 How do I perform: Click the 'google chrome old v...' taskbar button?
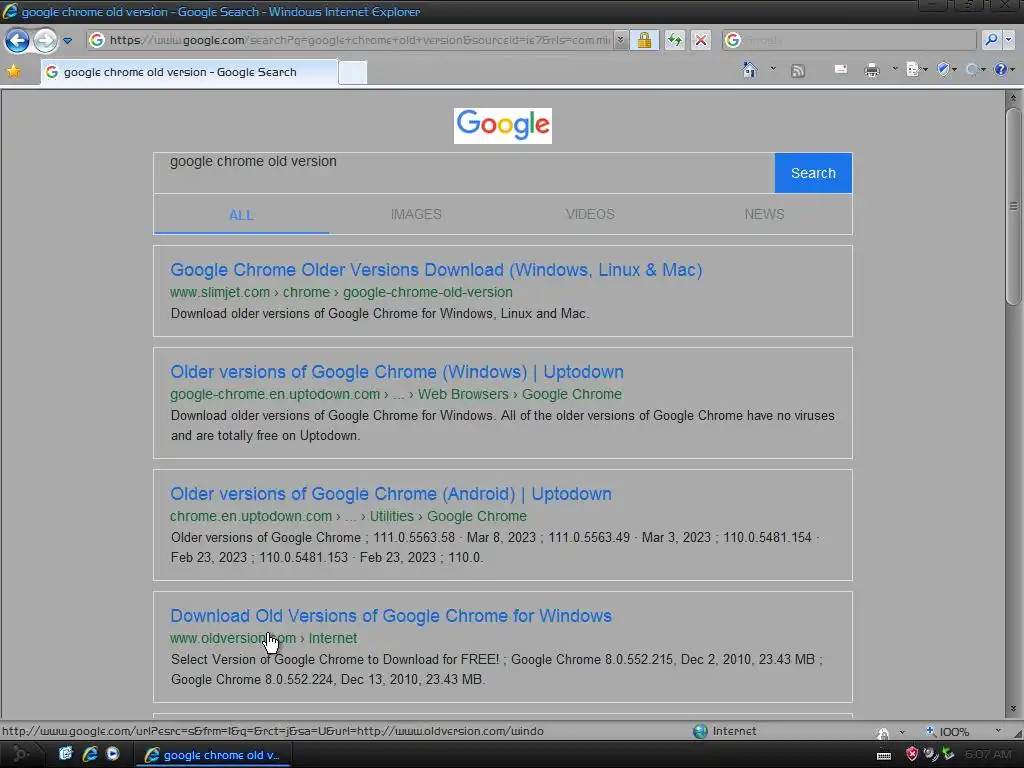pyautogui.click(x=214, y=755)
